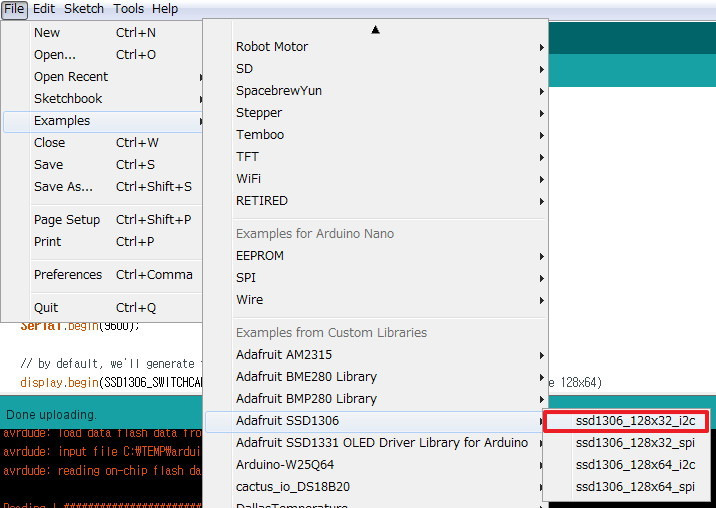This screenshot has height=508, width=716.
Task: Open the Temboo examples
Action: pyautogui.click(x=375, y=135)
